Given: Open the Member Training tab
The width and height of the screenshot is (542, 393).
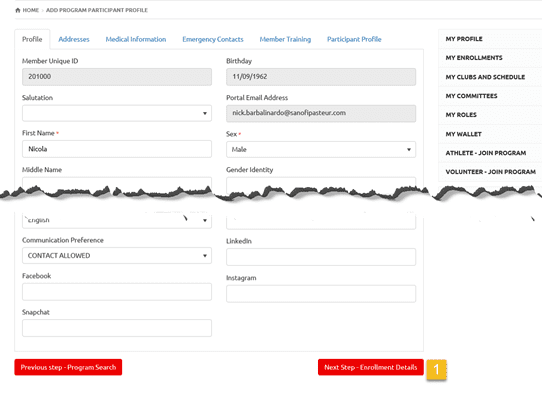Looking at the screenshot, I should click(x=285, y=39).
